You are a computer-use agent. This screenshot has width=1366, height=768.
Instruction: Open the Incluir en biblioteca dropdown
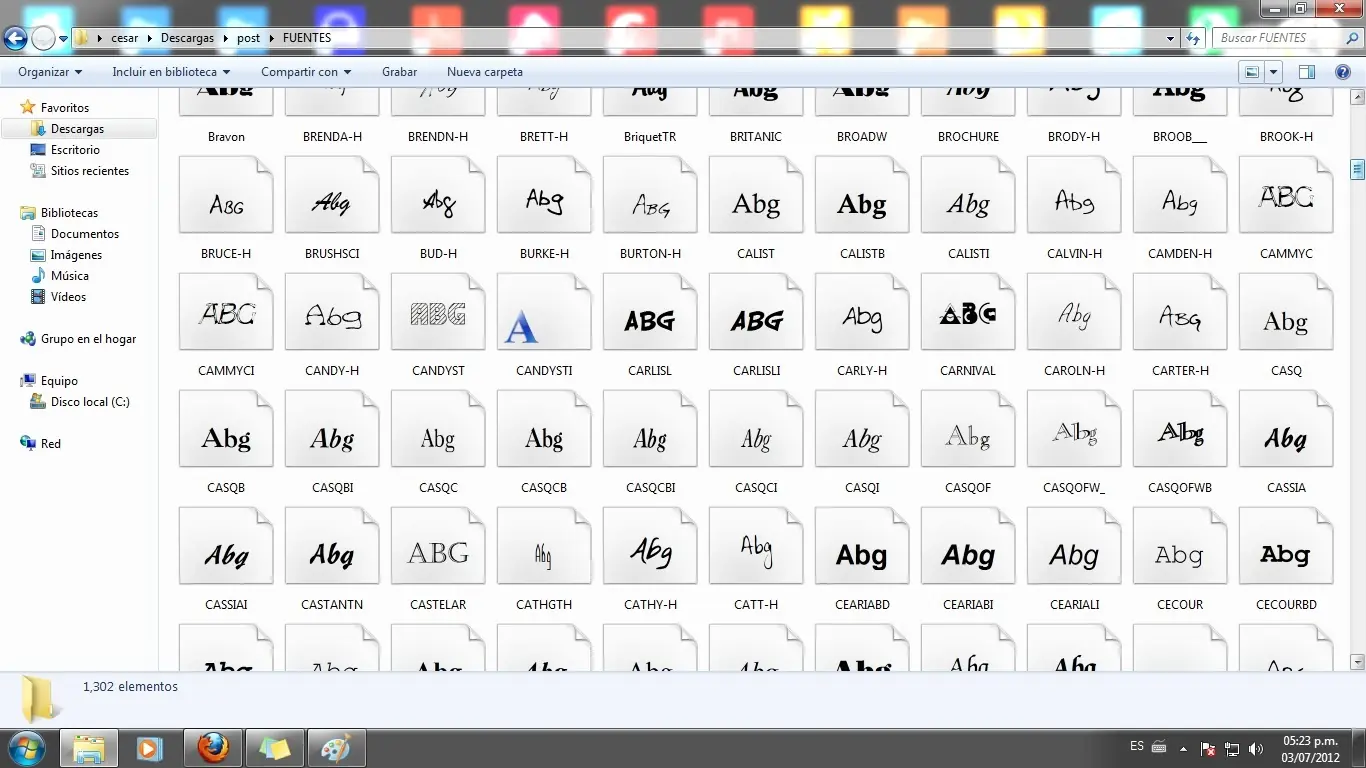(x=171, y=72)
